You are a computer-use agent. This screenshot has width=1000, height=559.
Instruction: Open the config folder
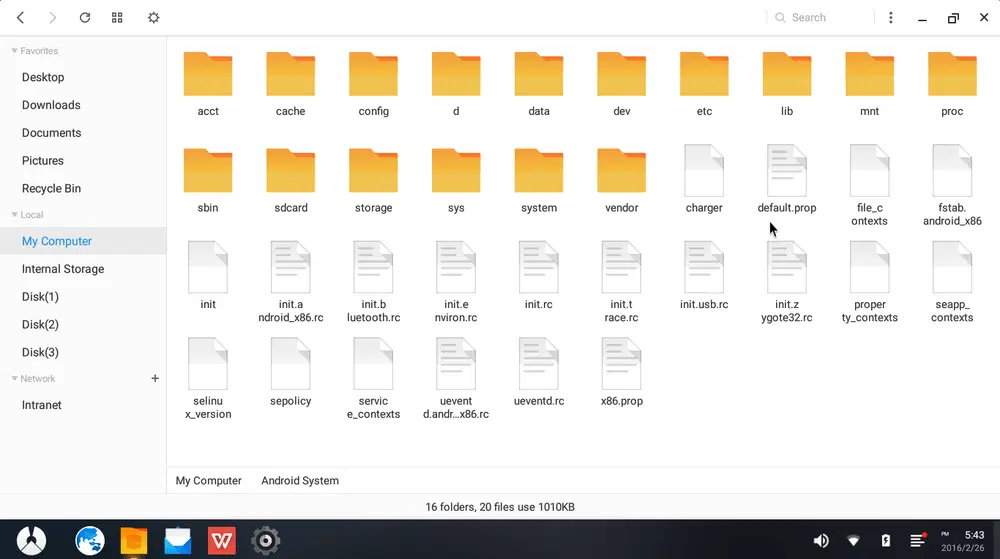pyautogui.click(x=374, y=84)
